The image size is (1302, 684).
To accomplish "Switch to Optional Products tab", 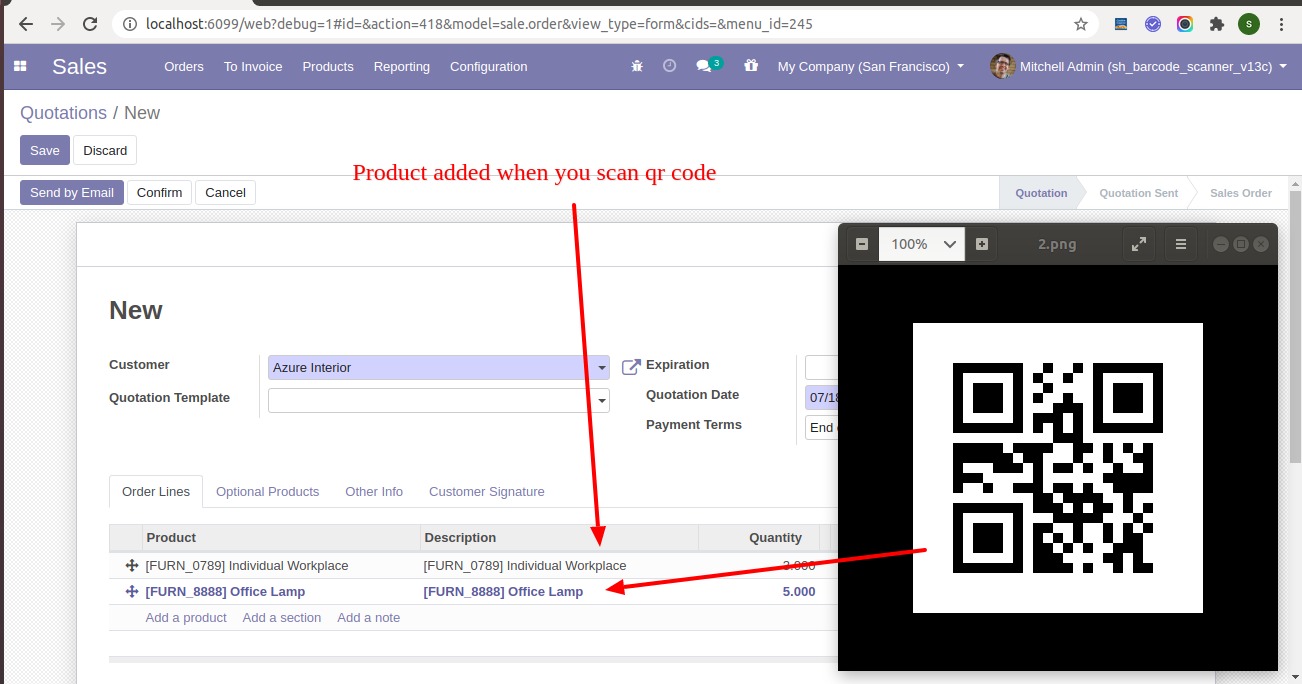I will coord(268,491).
